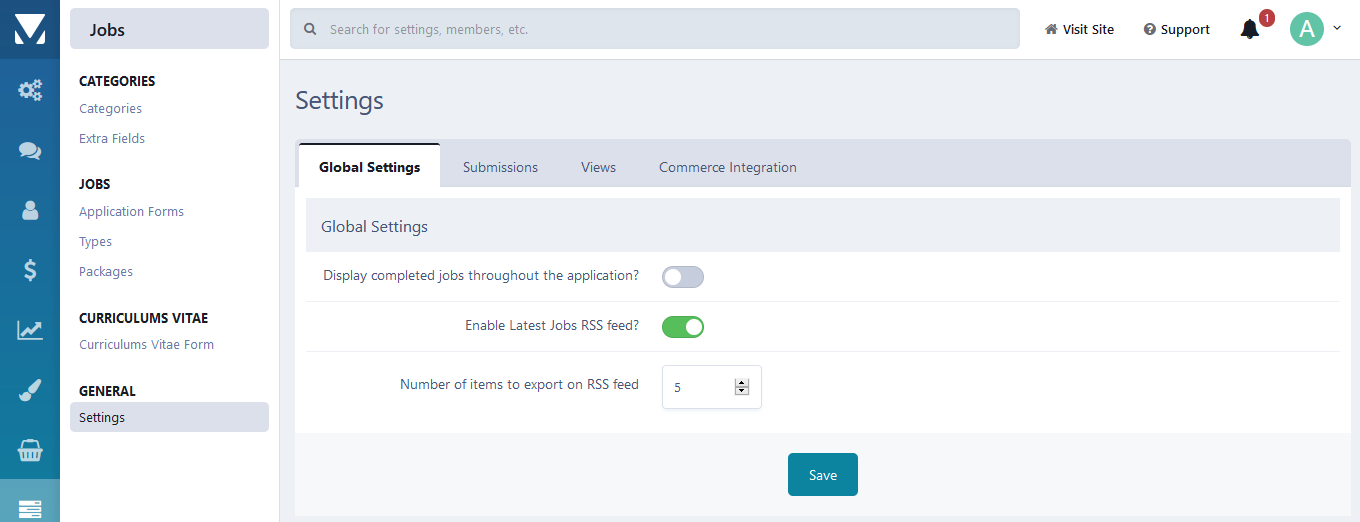Screen dimensions: 1360x522
Task: Select the Customization paintbrush icon
Action: coord(30,390)
